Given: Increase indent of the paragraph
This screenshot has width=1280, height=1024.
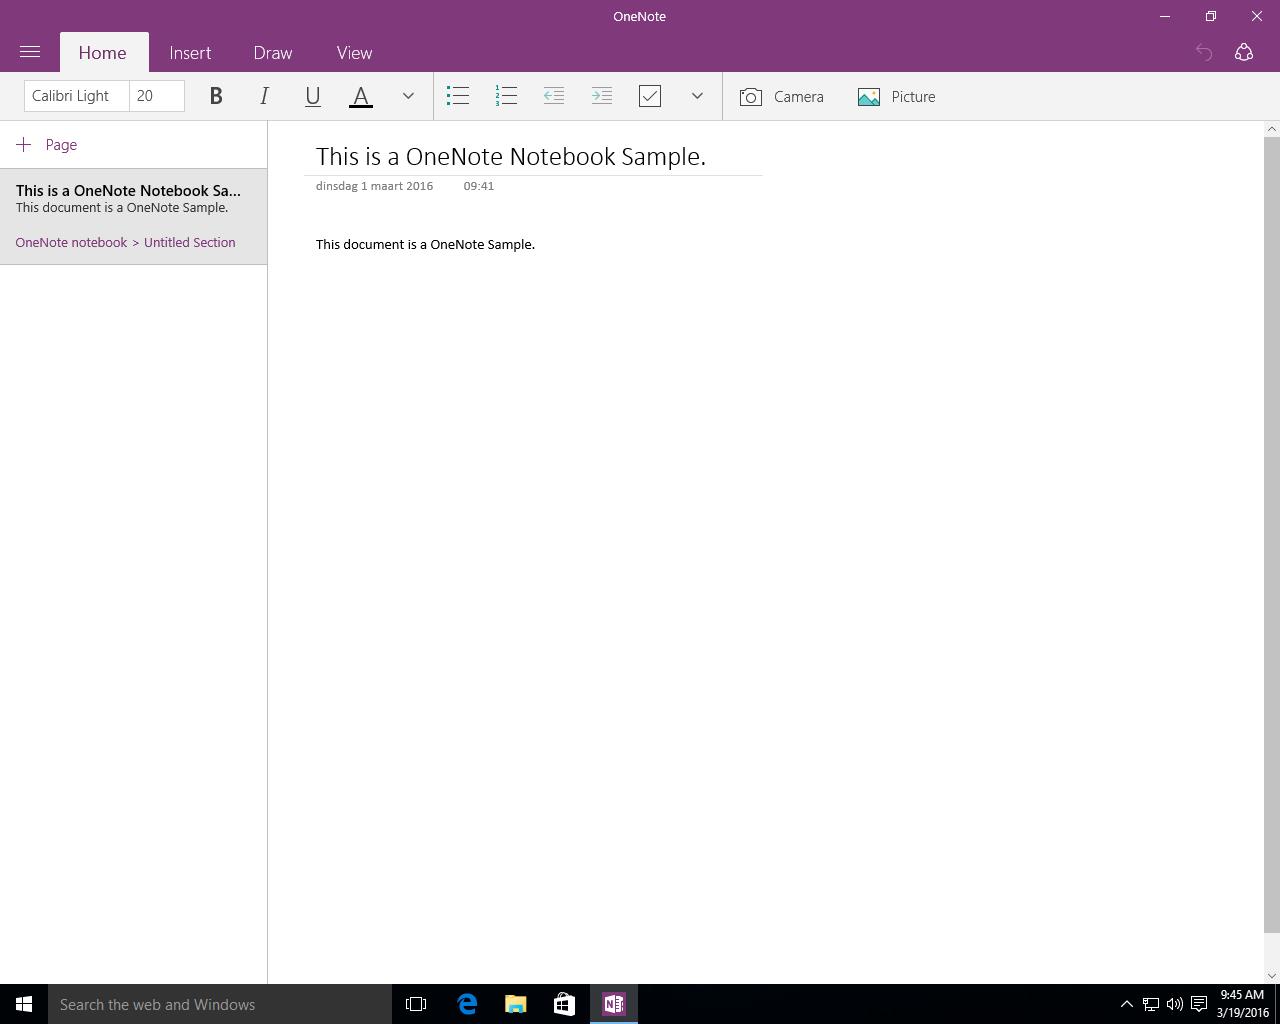Looking at the screenshot, I should click(602, 96).
